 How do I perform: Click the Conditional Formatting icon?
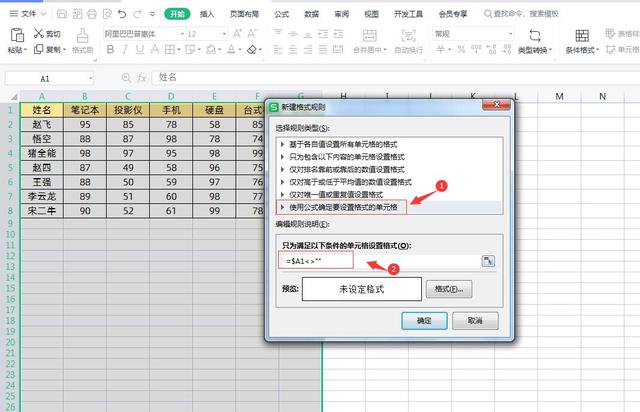[x=582, y=36]
